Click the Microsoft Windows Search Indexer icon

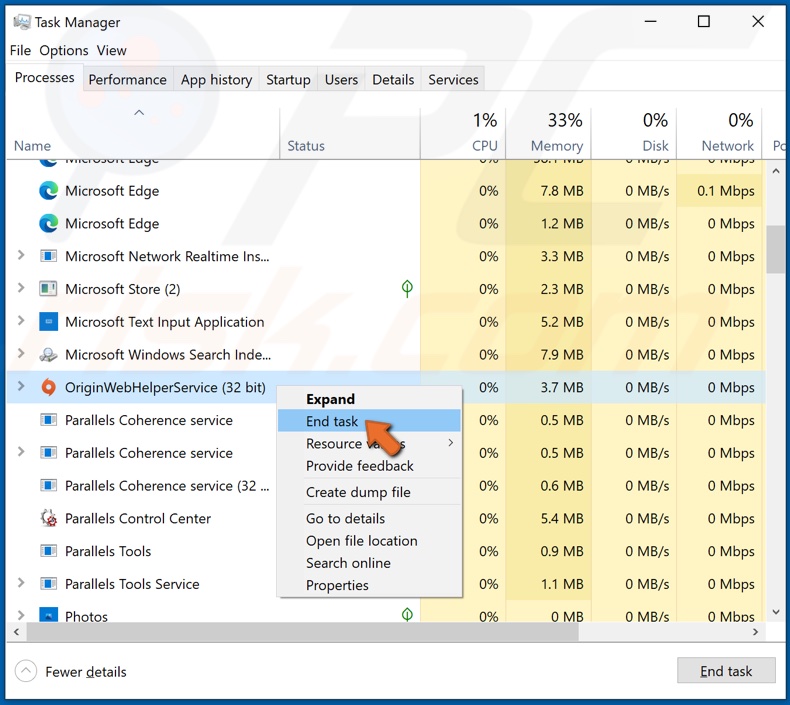pos(48,355)
